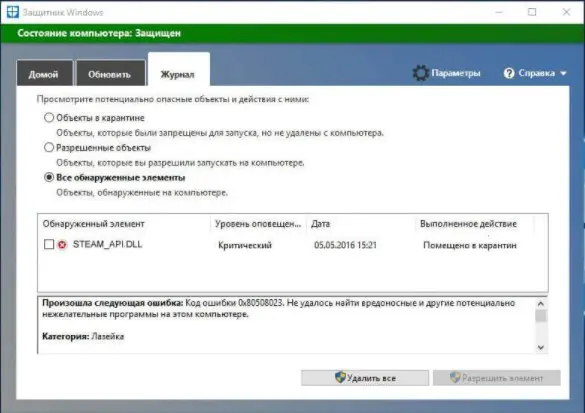Click the Windows Defender shield icon in title bar
The height and width of the screenshot is (413, 585).
point(12,12)
